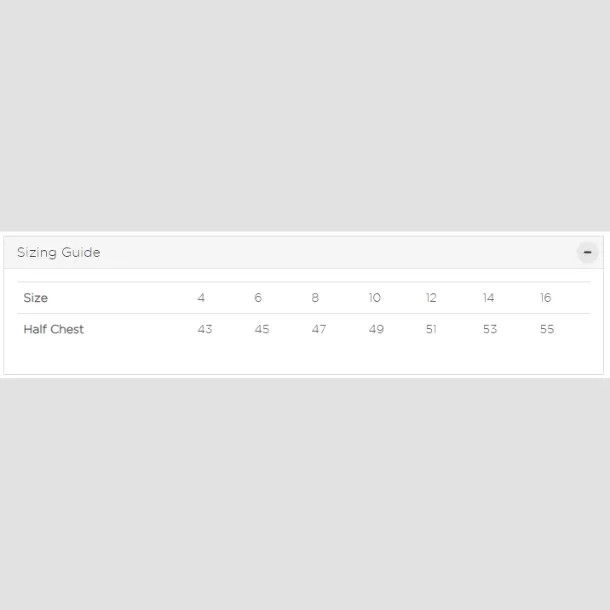Click half chest value 55
This screenshot has height=610, width=610.
coord(547,329)
